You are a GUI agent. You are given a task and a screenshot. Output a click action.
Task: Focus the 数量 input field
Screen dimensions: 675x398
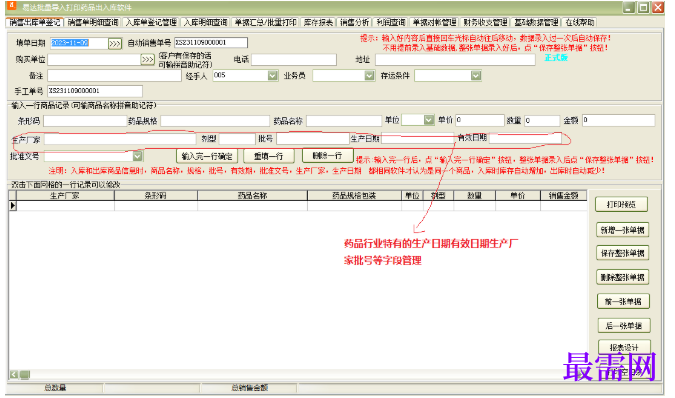(542, 120)
